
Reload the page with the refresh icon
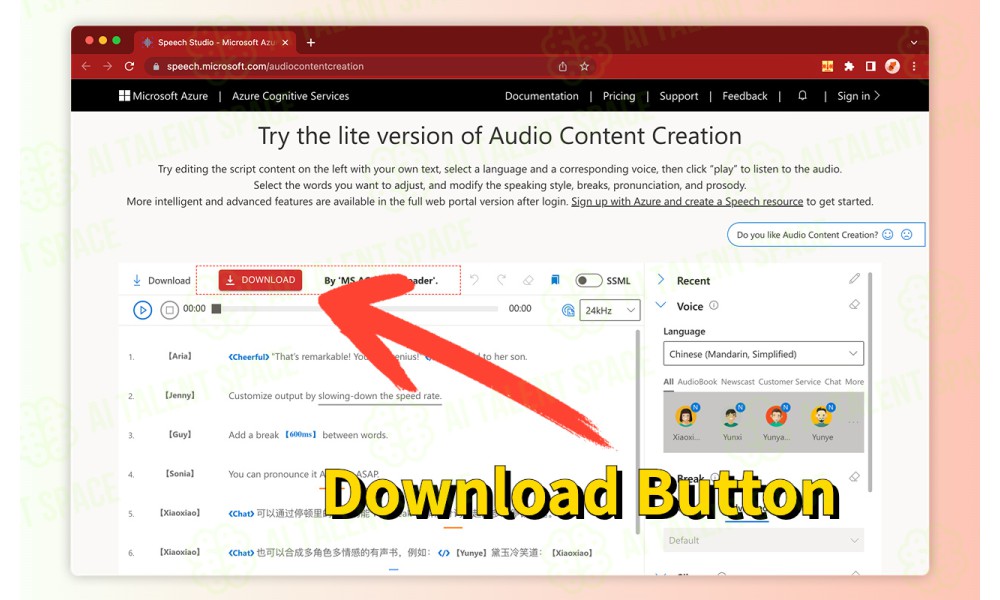tap(129, 66)
